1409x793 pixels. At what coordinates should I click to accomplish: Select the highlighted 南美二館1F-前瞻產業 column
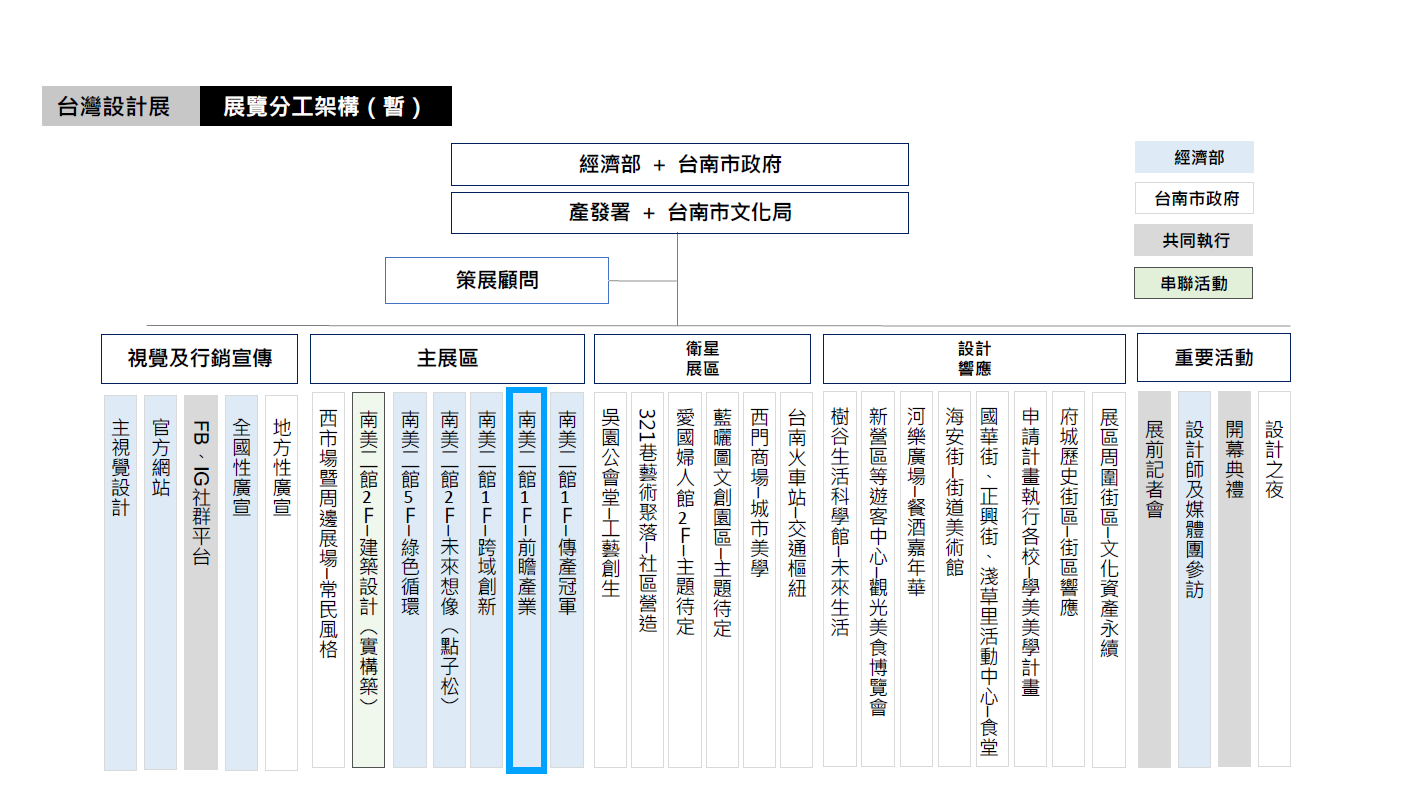pos(526,580)
